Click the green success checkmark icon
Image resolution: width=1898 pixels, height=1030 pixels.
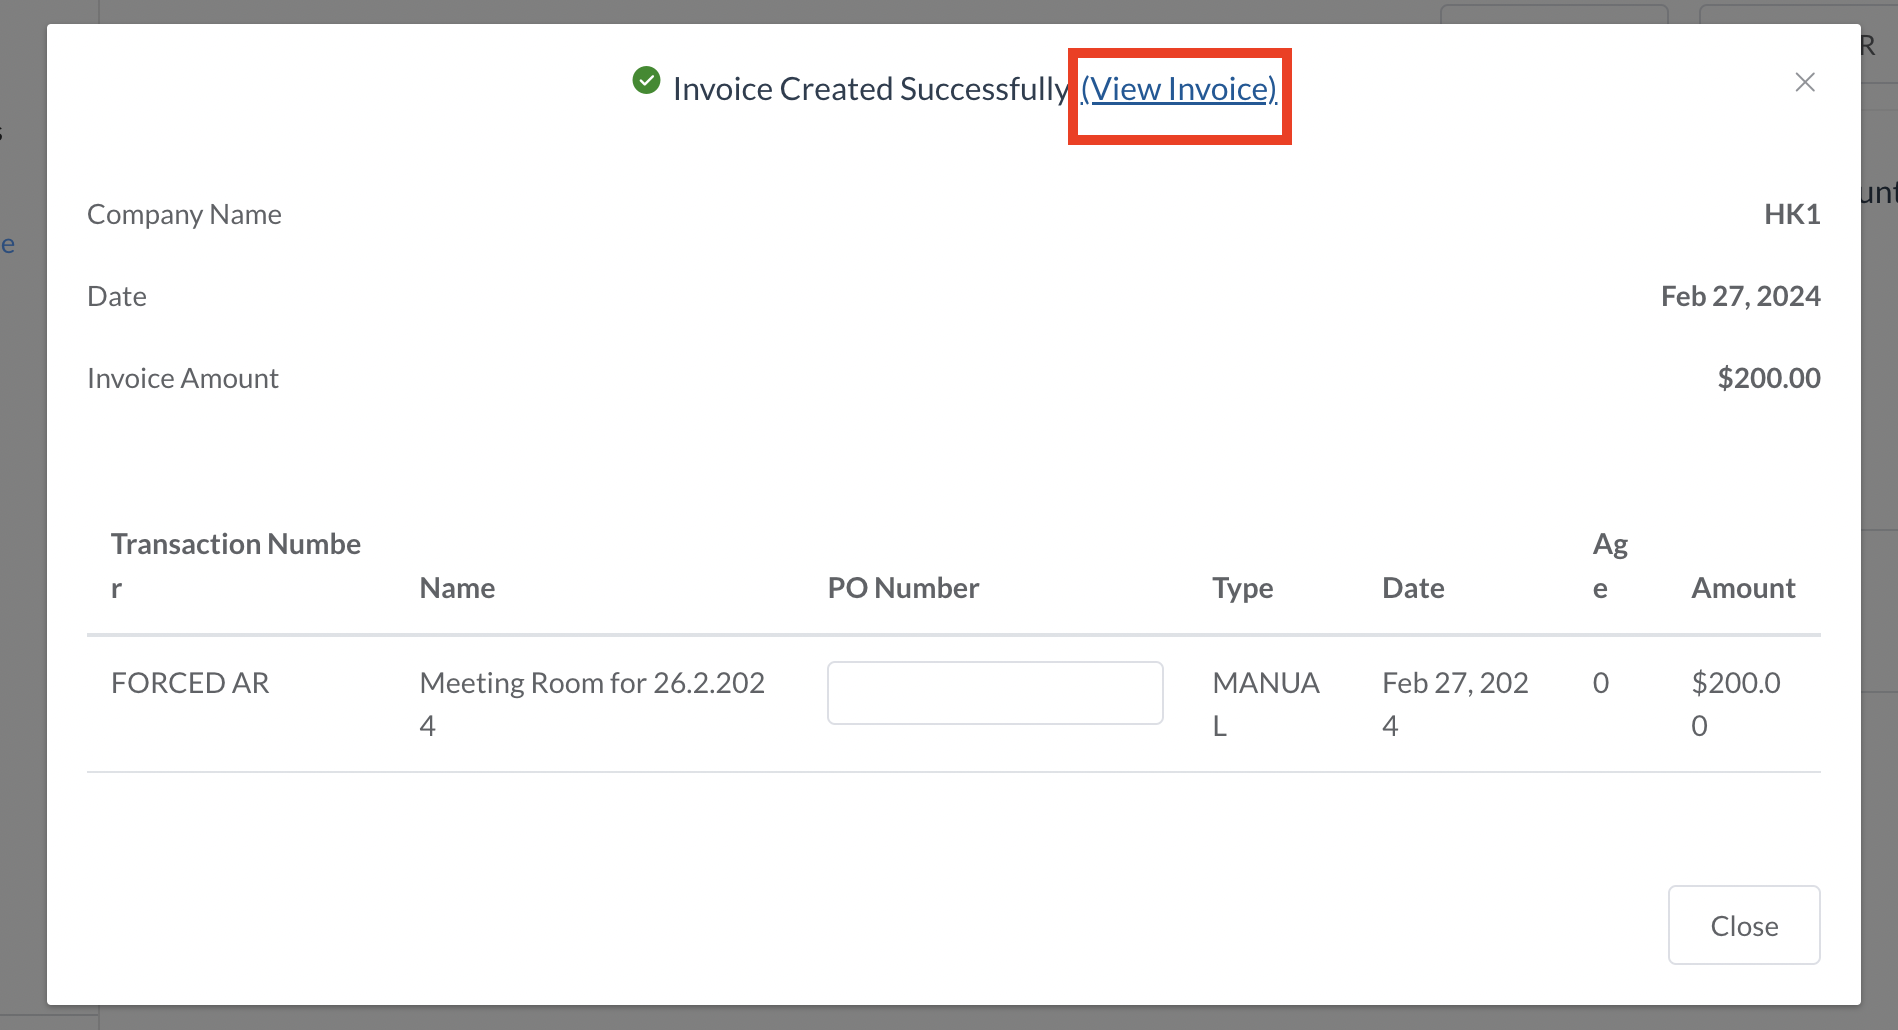[647, 80]
